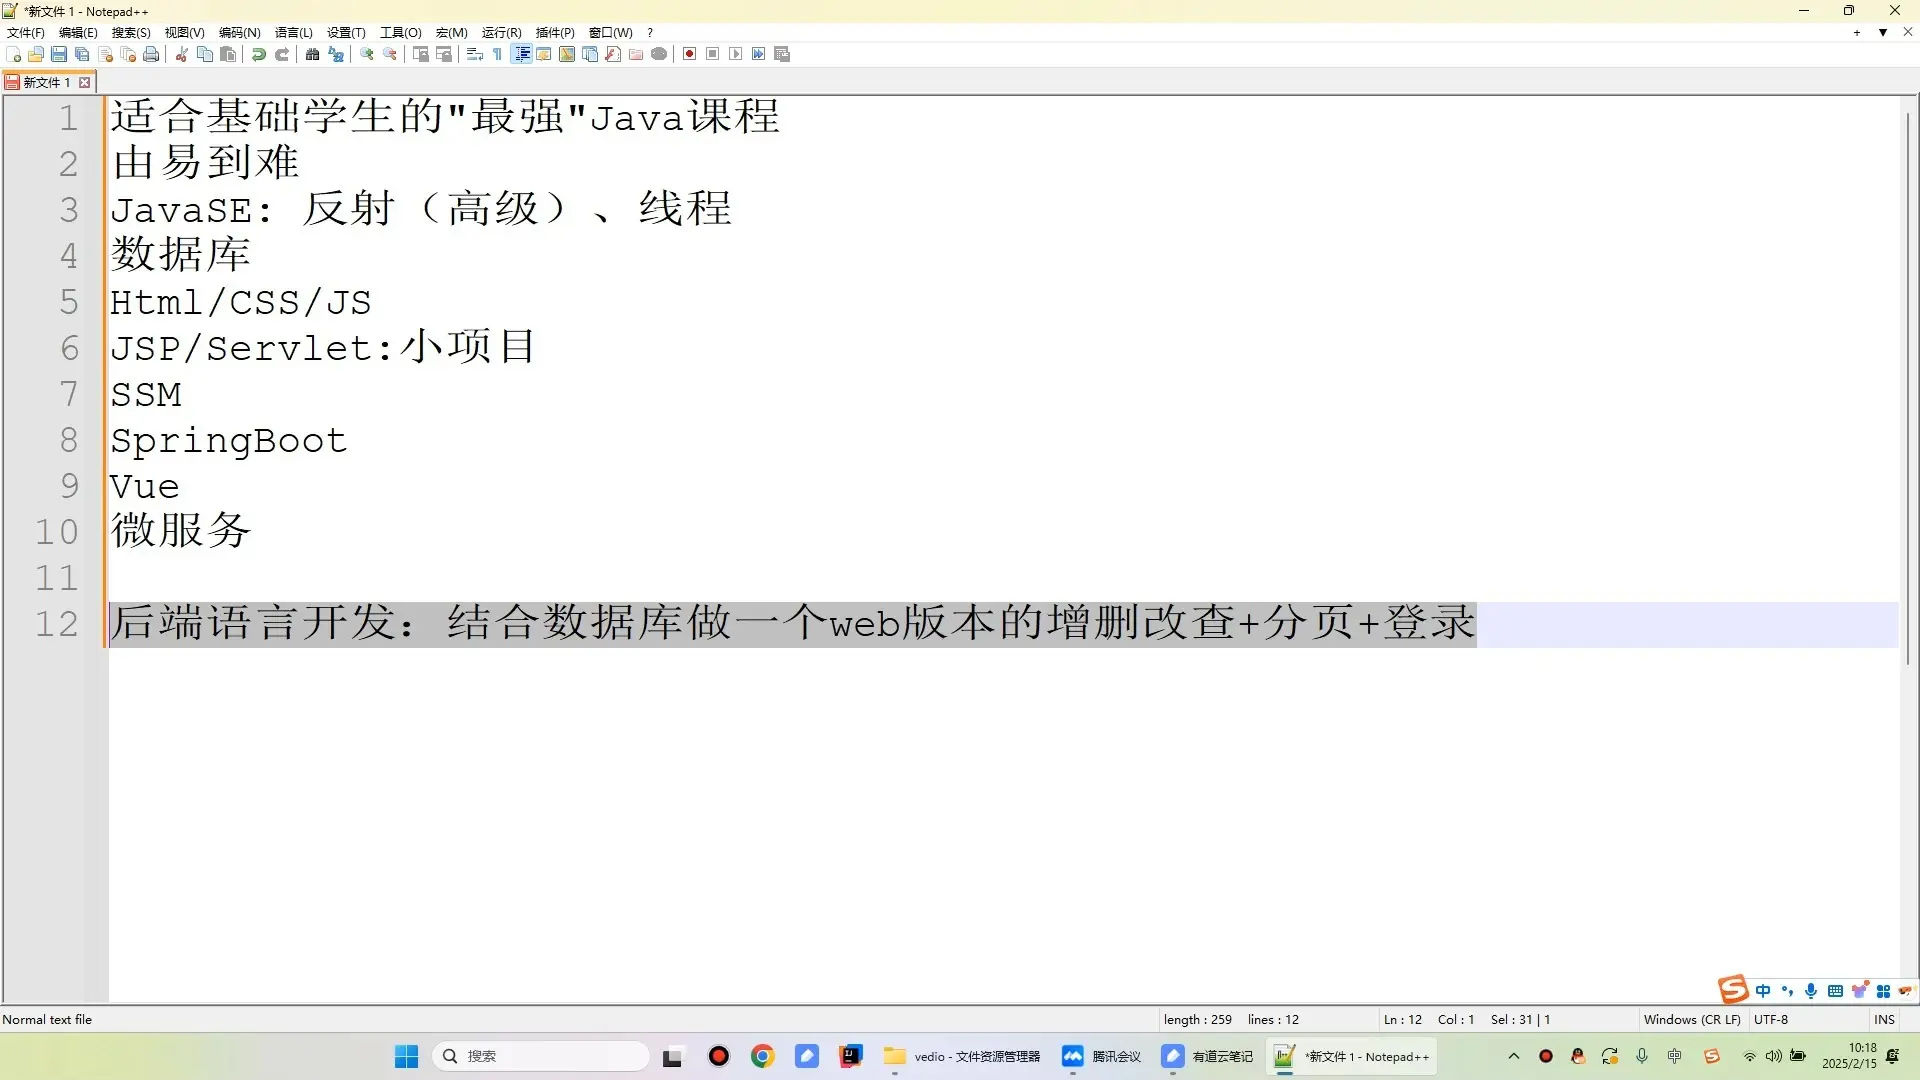Save the current document
1920x1080 pixels.
tap(58, 54)
